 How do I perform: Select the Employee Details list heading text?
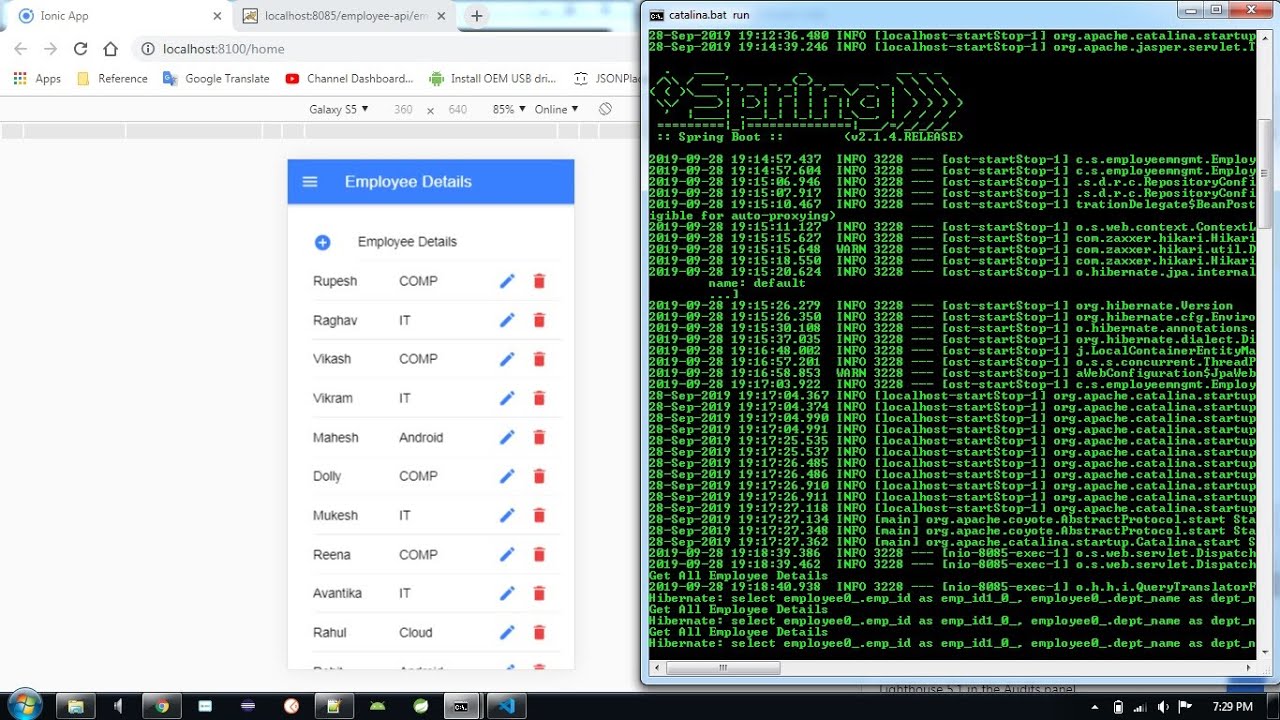[x=407, y=242]
